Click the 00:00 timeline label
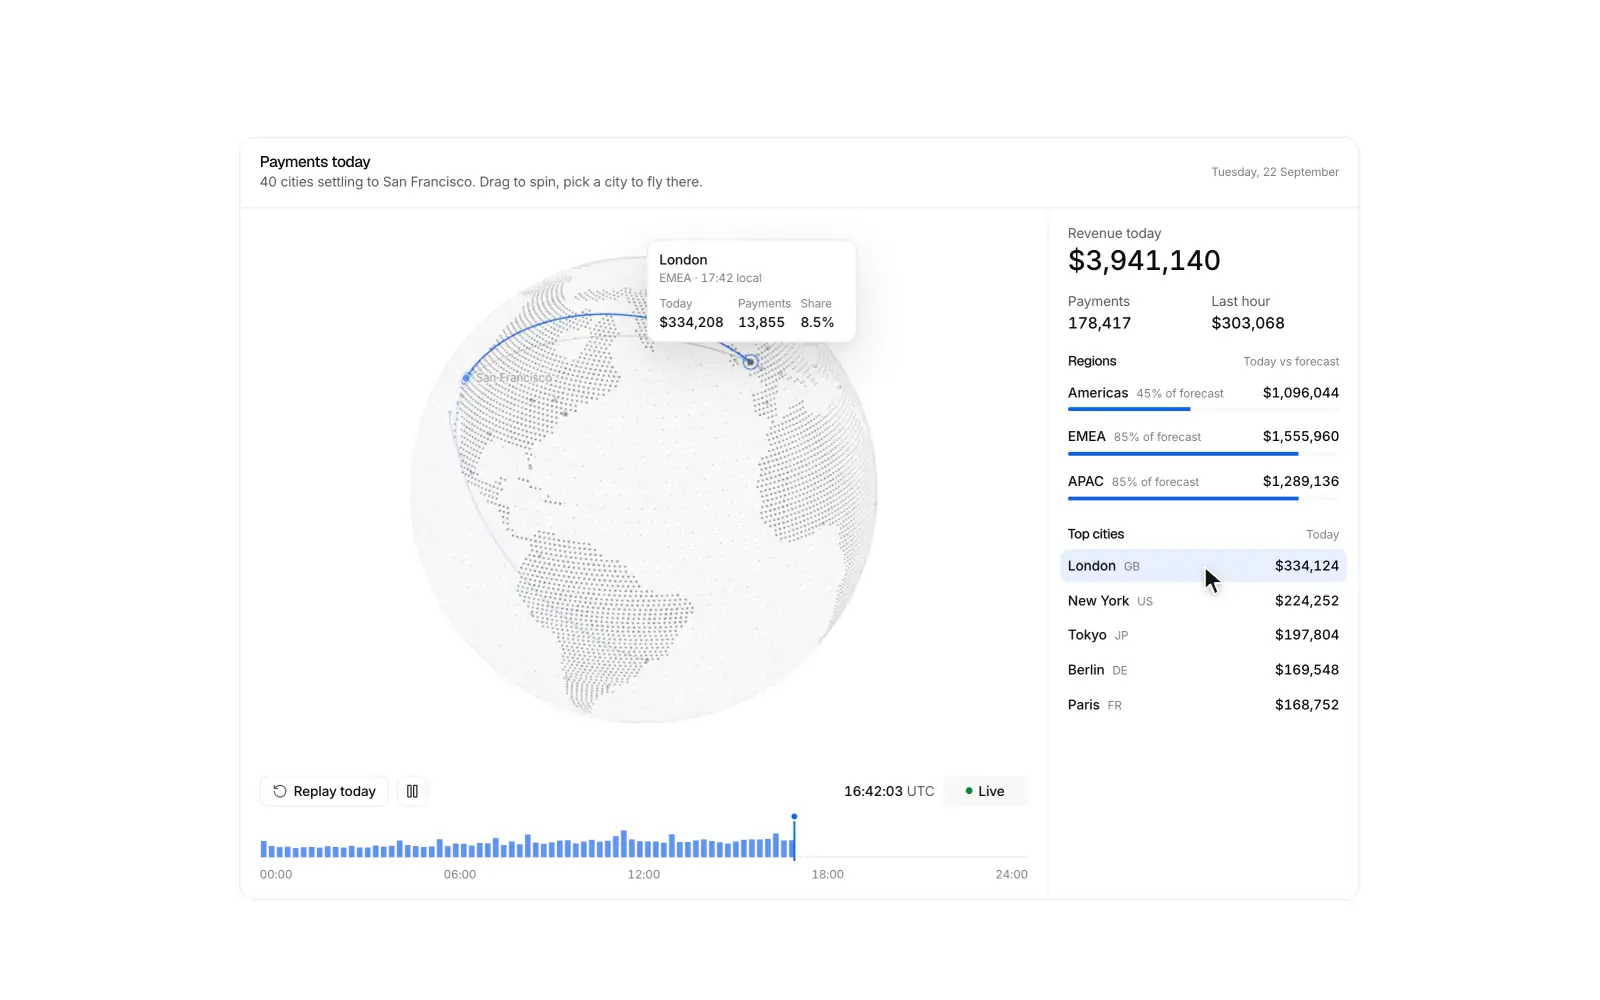1600x1000 pixels. [x=276, y=875]
